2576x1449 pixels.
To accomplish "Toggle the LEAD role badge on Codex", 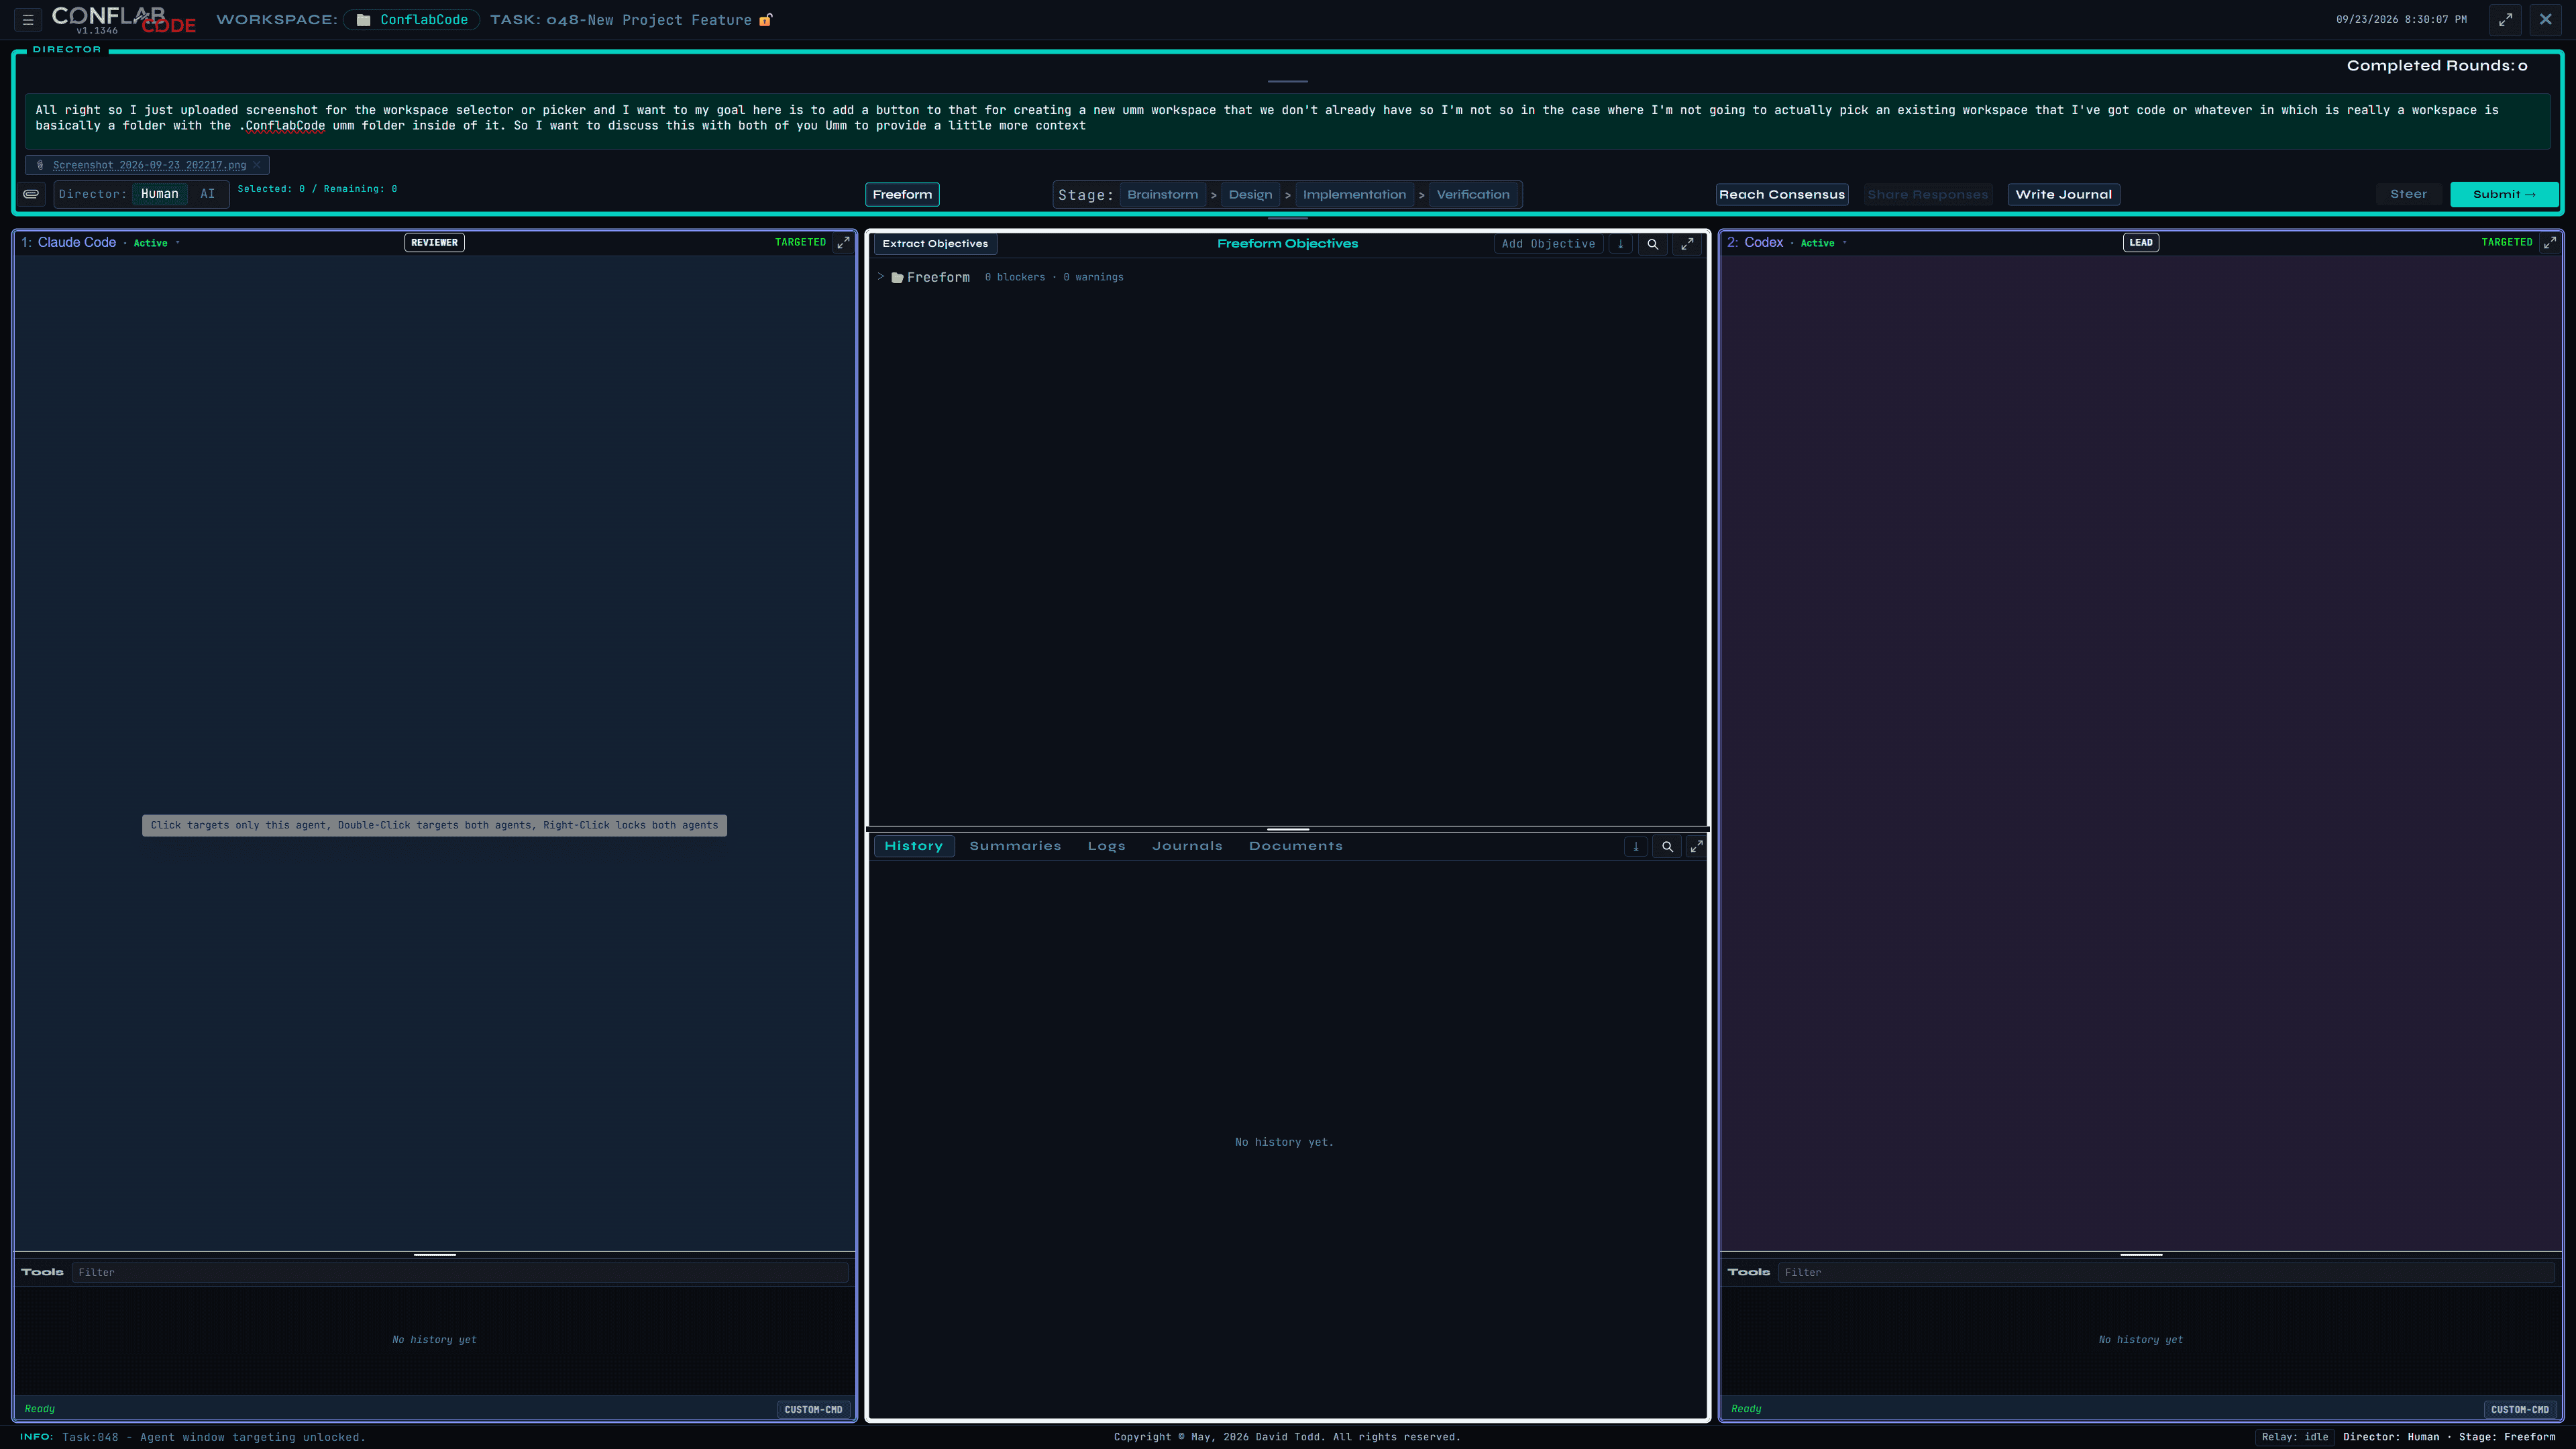I will tap(2140, 242).
